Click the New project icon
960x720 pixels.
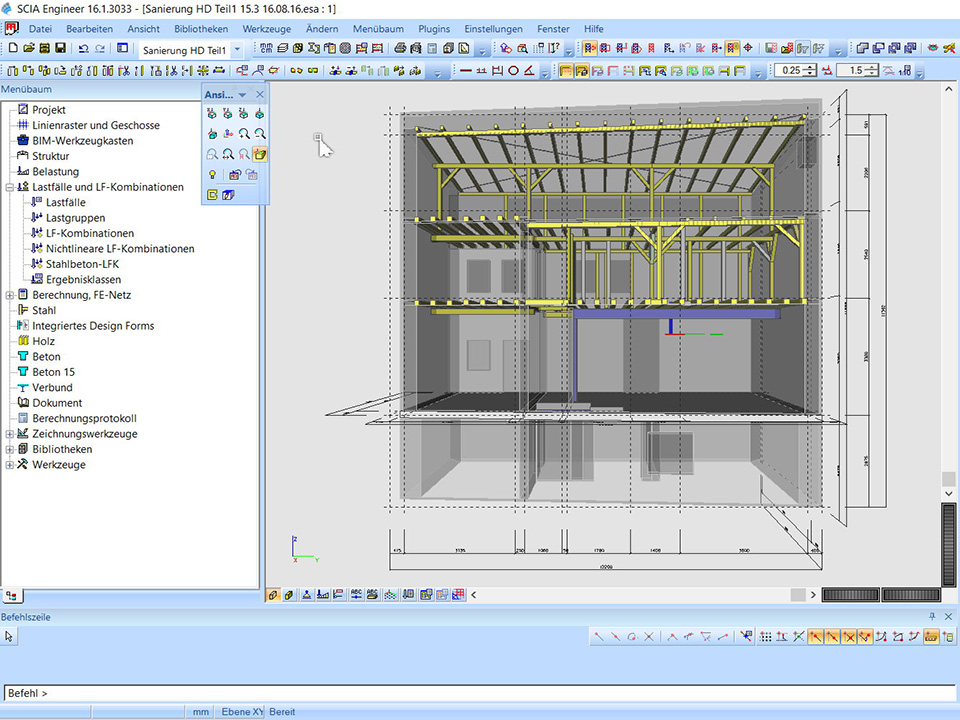tap(13, 48)
